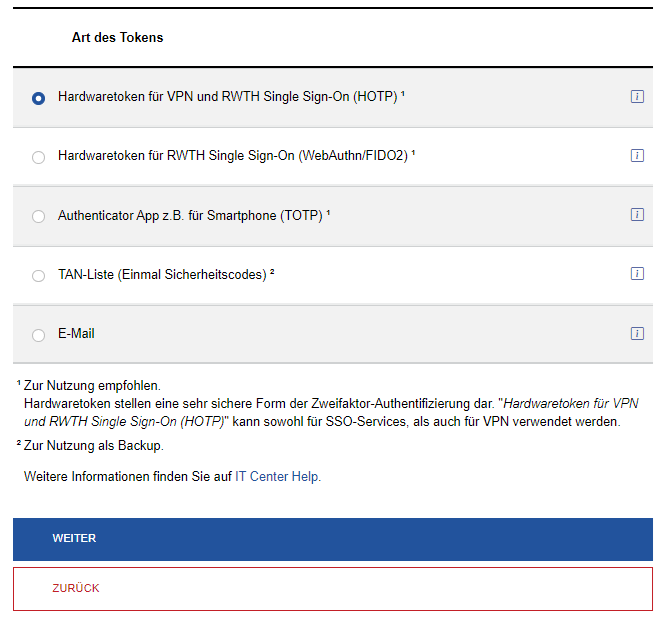Continue with the WEITER button

pos(333,539)
